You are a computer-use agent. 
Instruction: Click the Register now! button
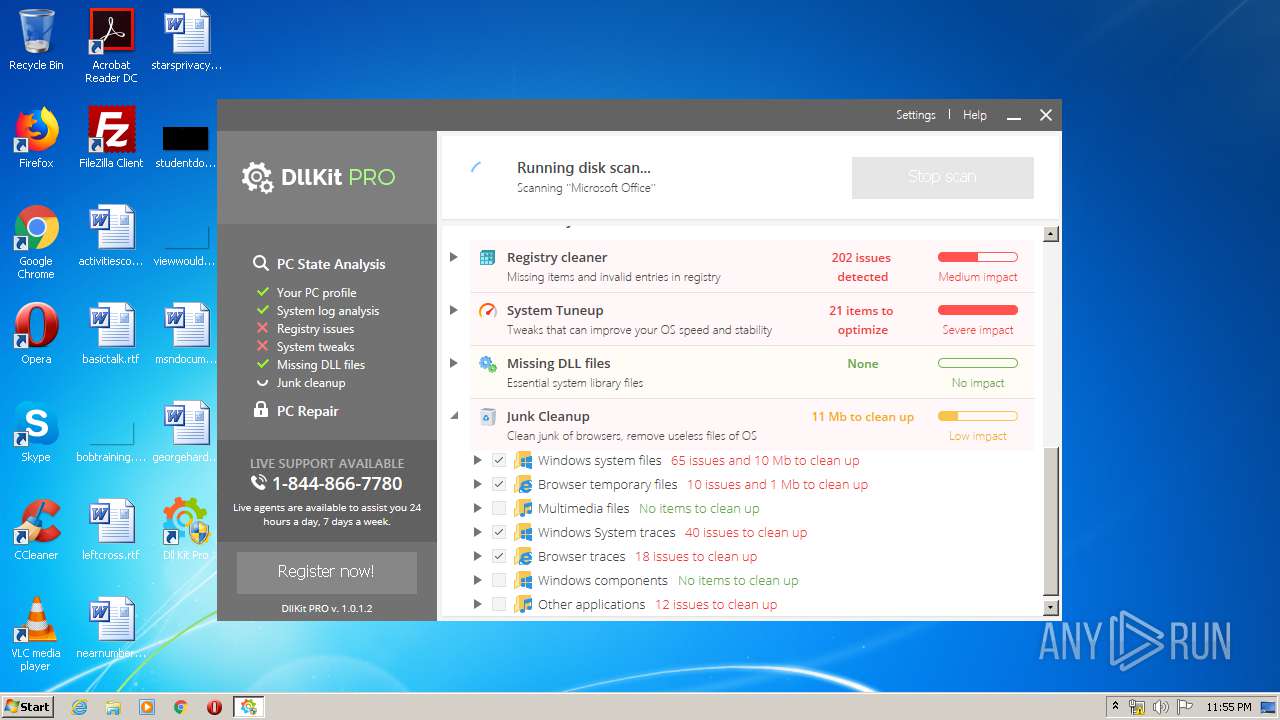pos(326,572)
